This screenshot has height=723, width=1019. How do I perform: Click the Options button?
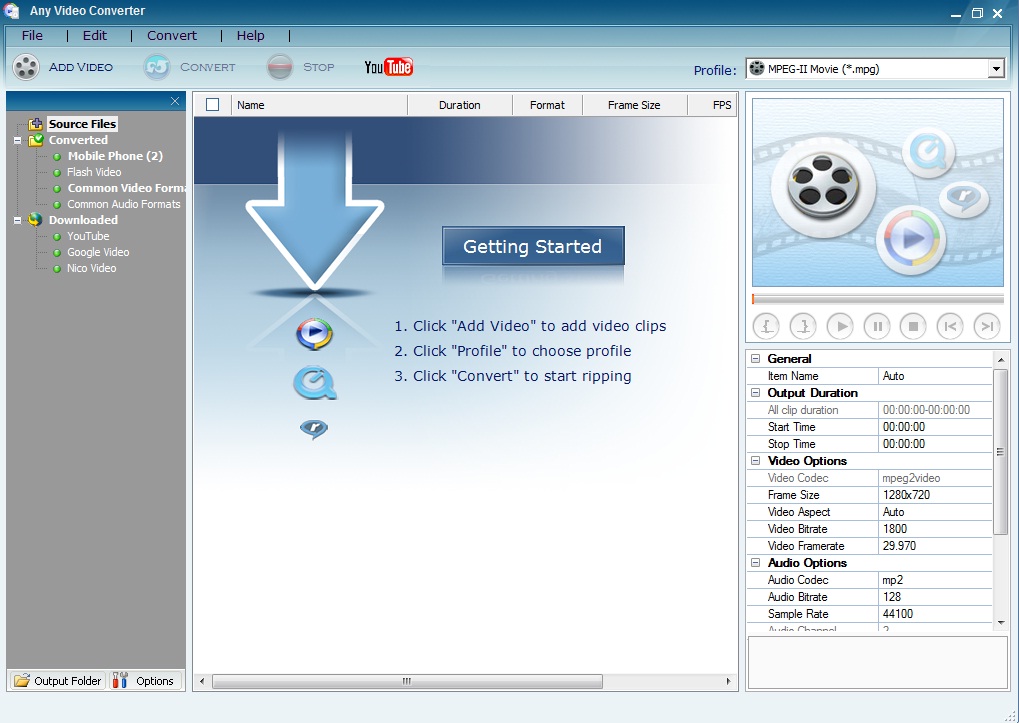point(145,680)
